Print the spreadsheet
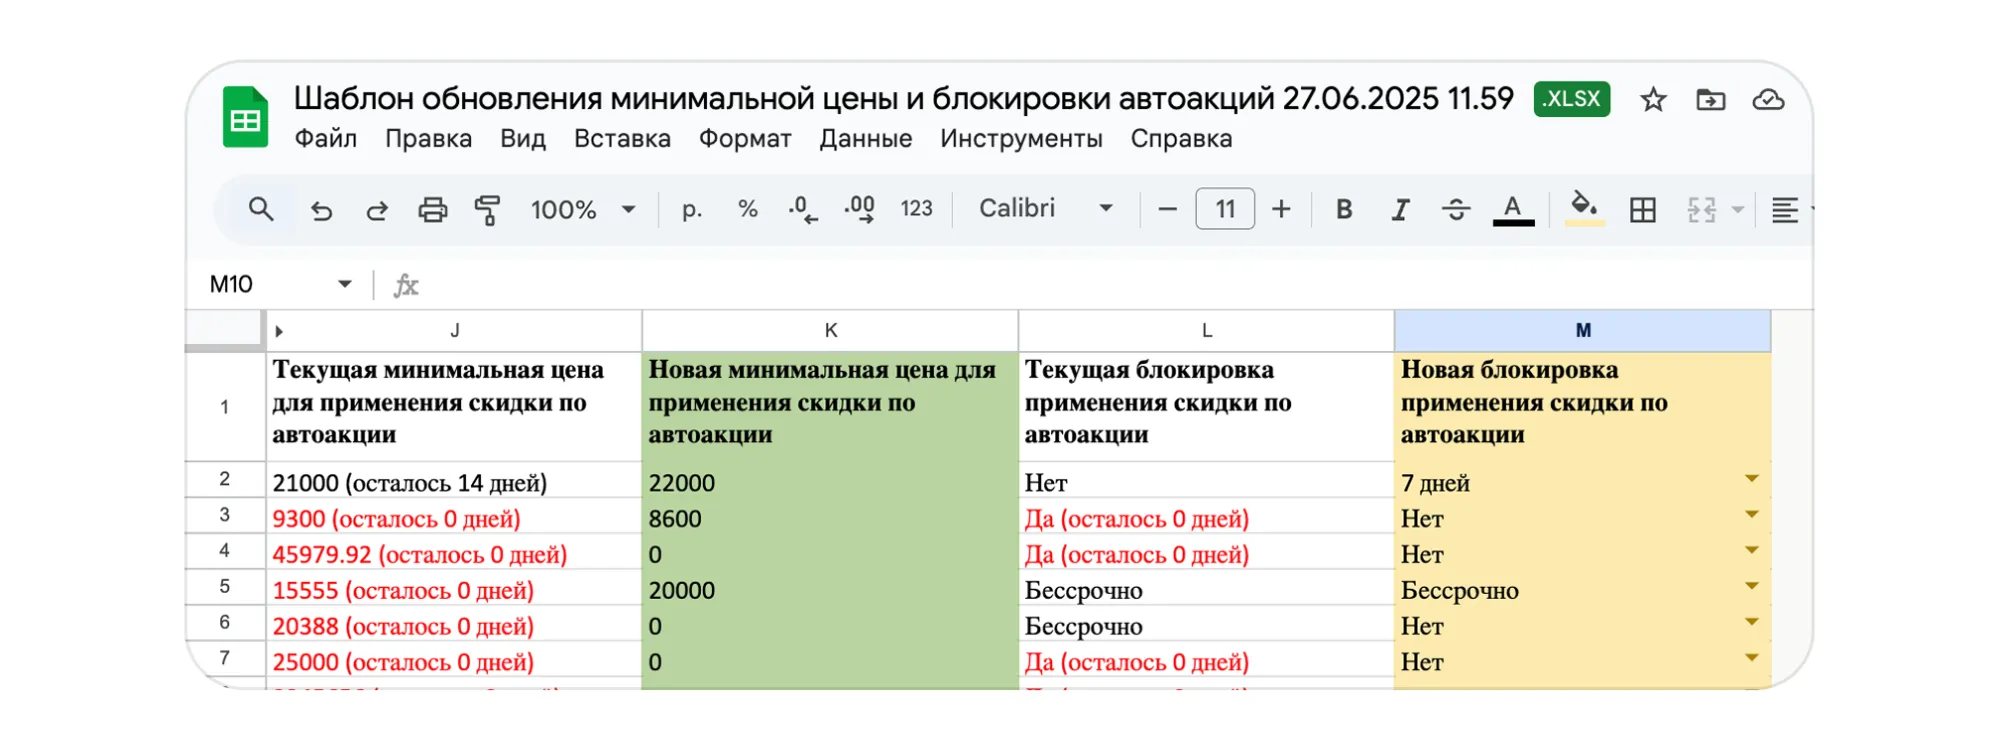 tap(432, 210)
